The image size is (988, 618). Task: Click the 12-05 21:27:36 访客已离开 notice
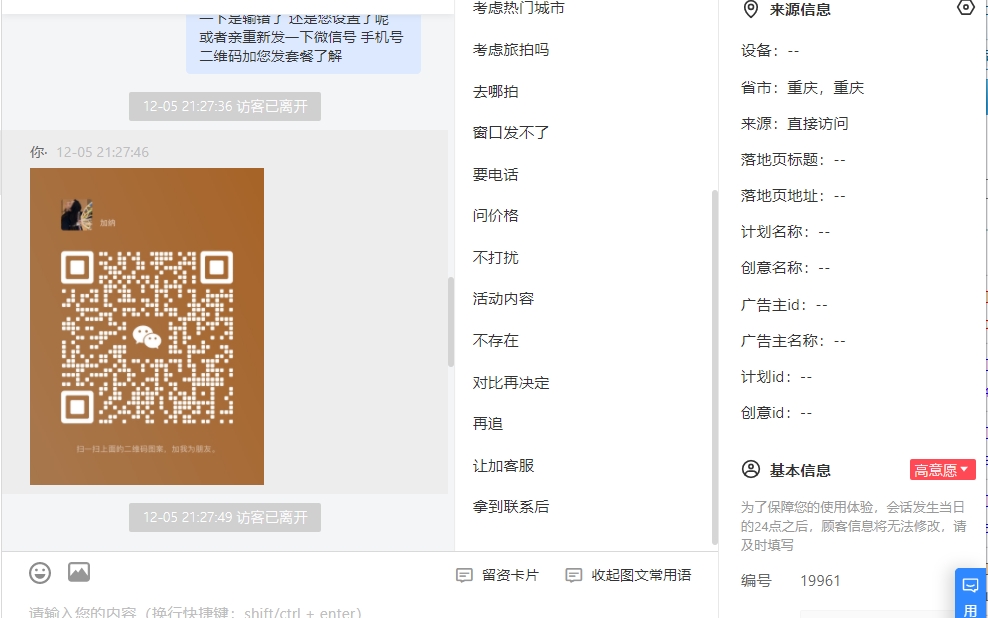click(225, 106)
